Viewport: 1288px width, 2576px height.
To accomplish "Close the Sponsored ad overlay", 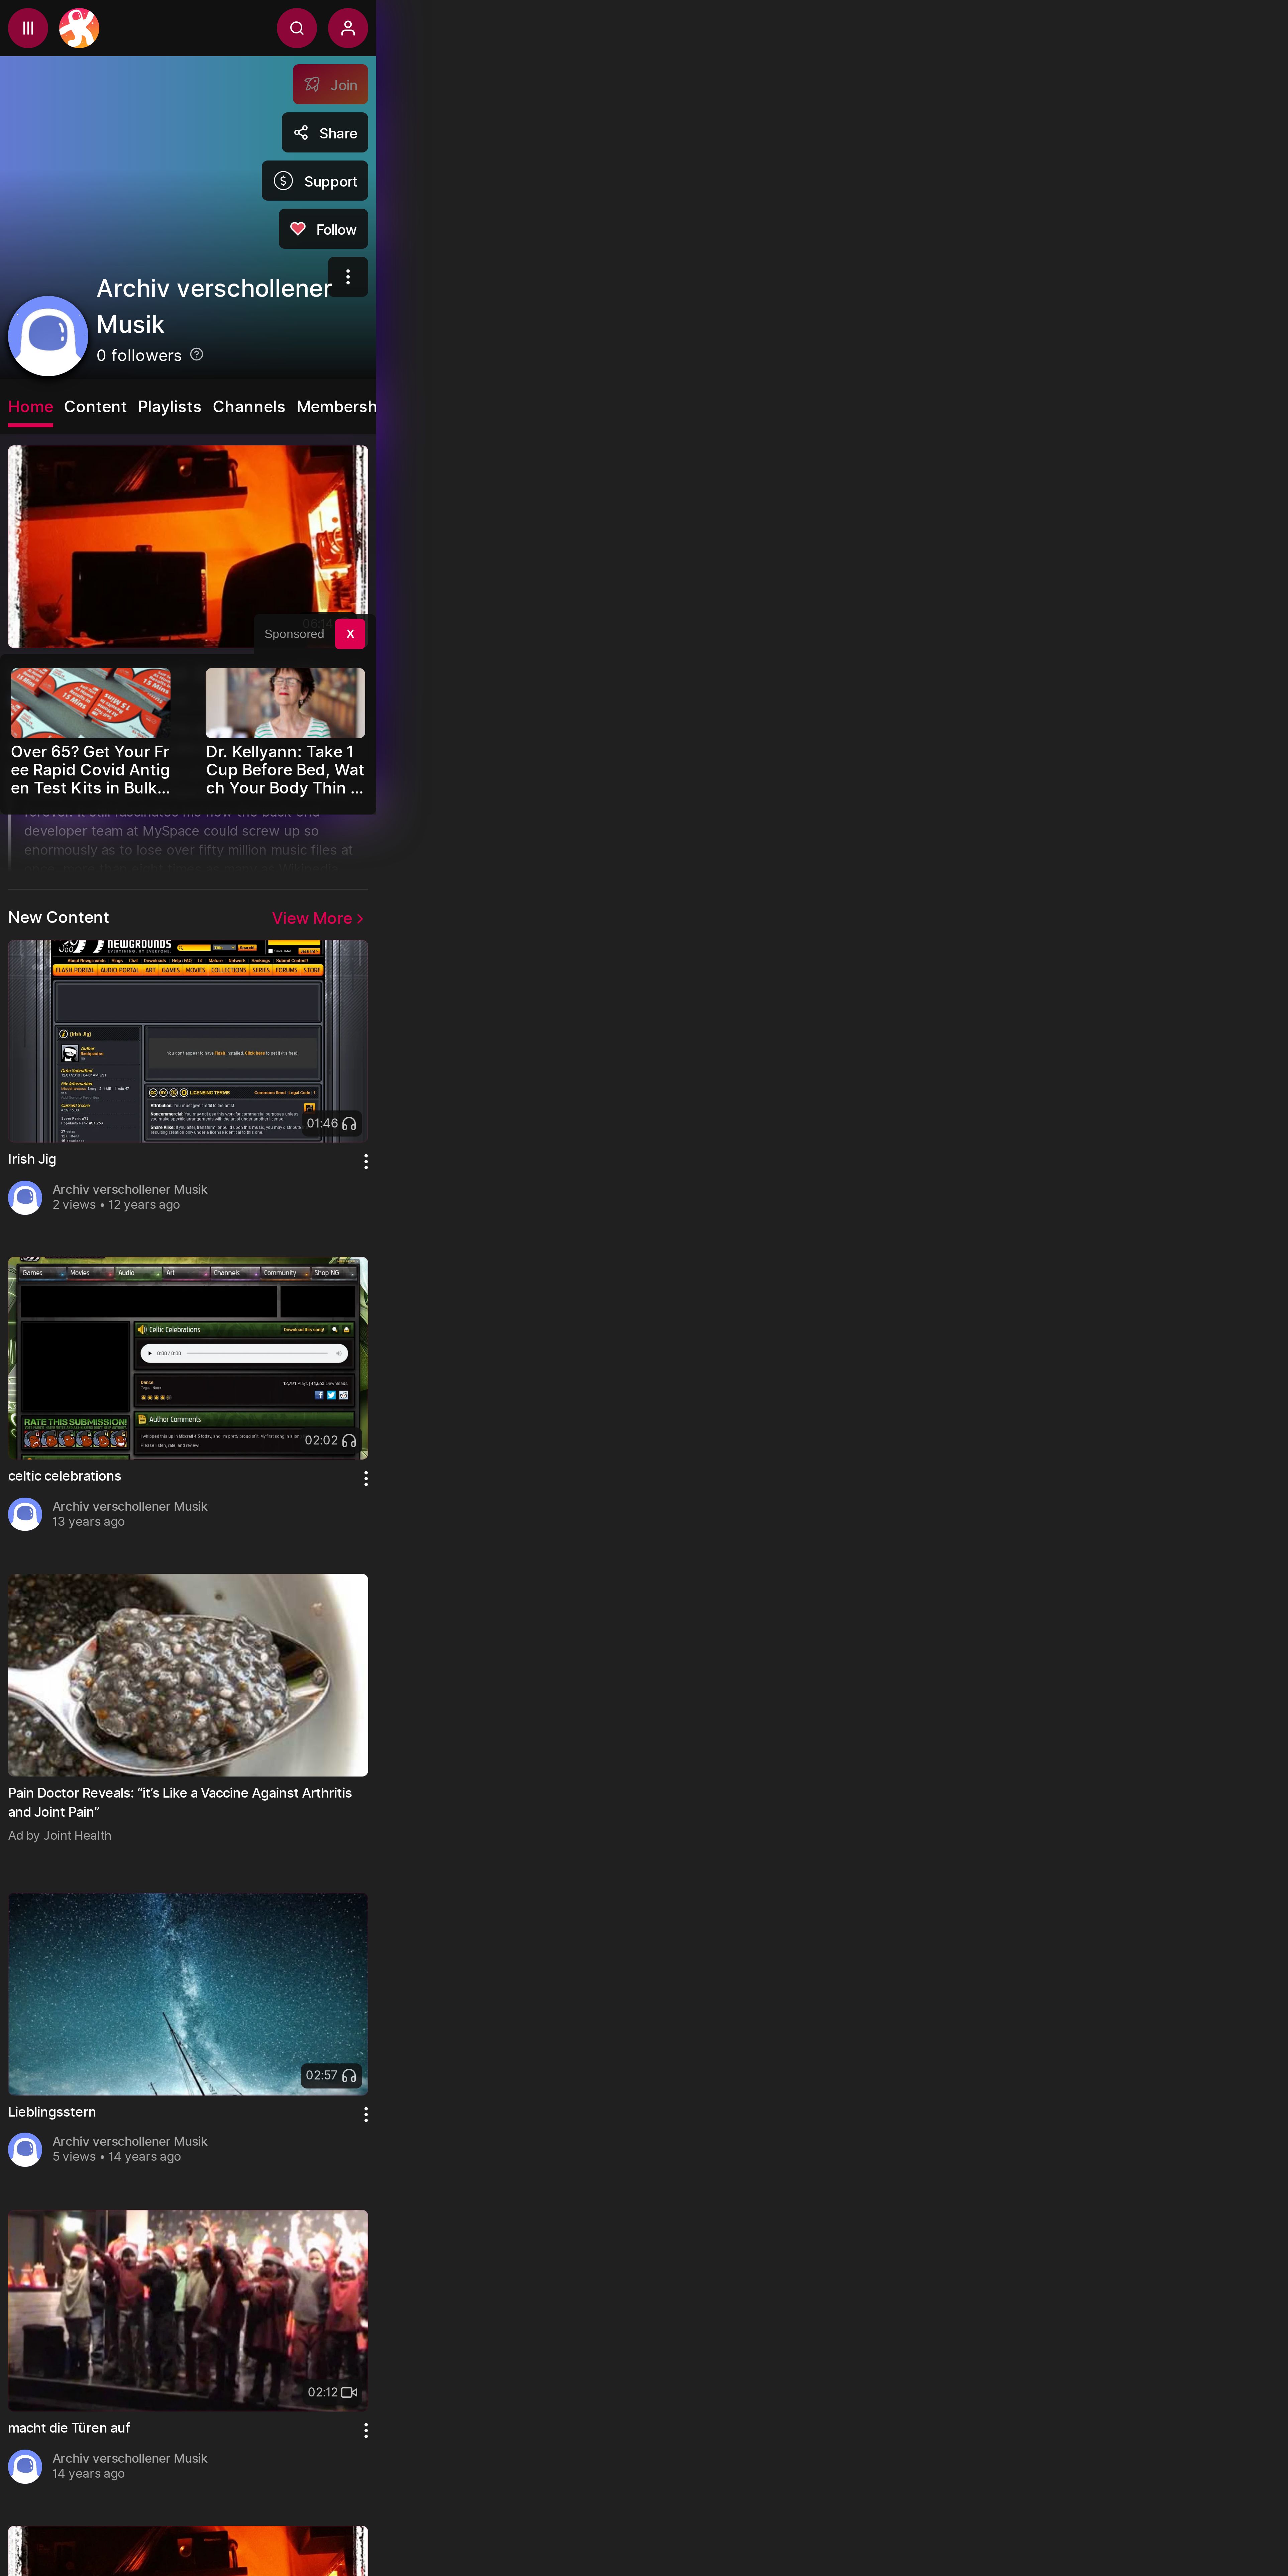I will pyautogui.click(x=350, y=634).
